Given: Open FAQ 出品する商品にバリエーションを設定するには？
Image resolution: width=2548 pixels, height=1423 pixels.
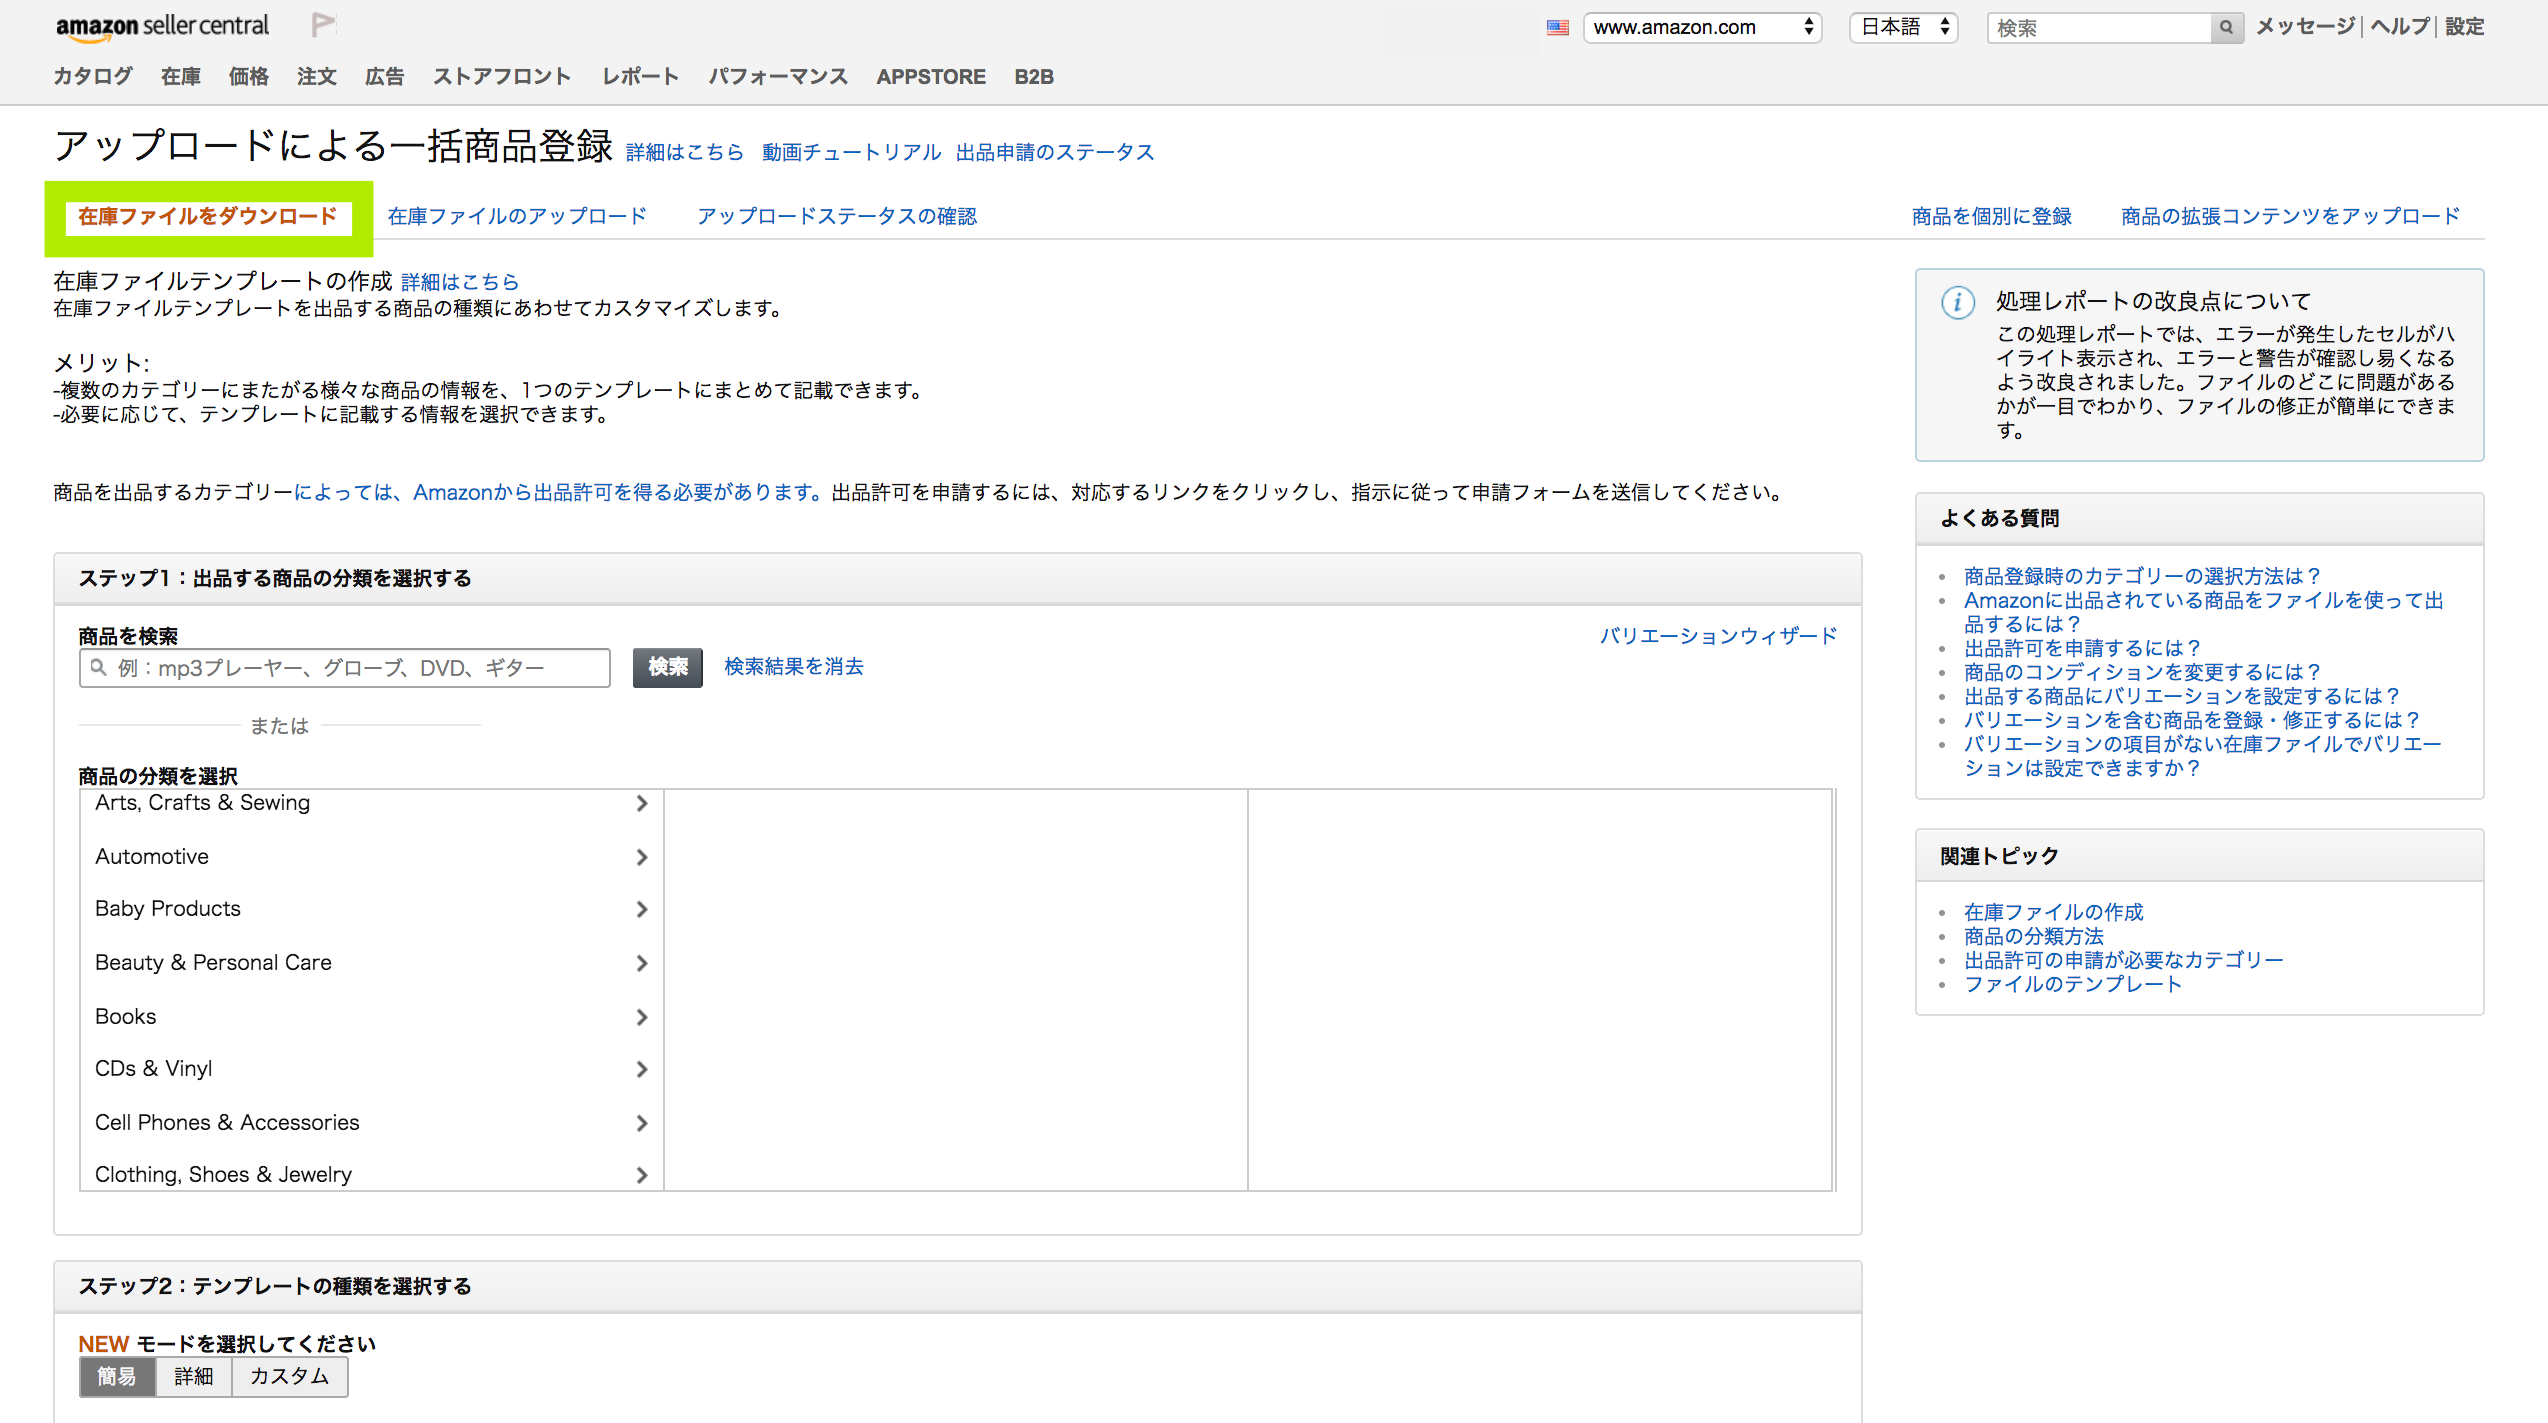Looking at the screenshot, I should pos(2182,697).
